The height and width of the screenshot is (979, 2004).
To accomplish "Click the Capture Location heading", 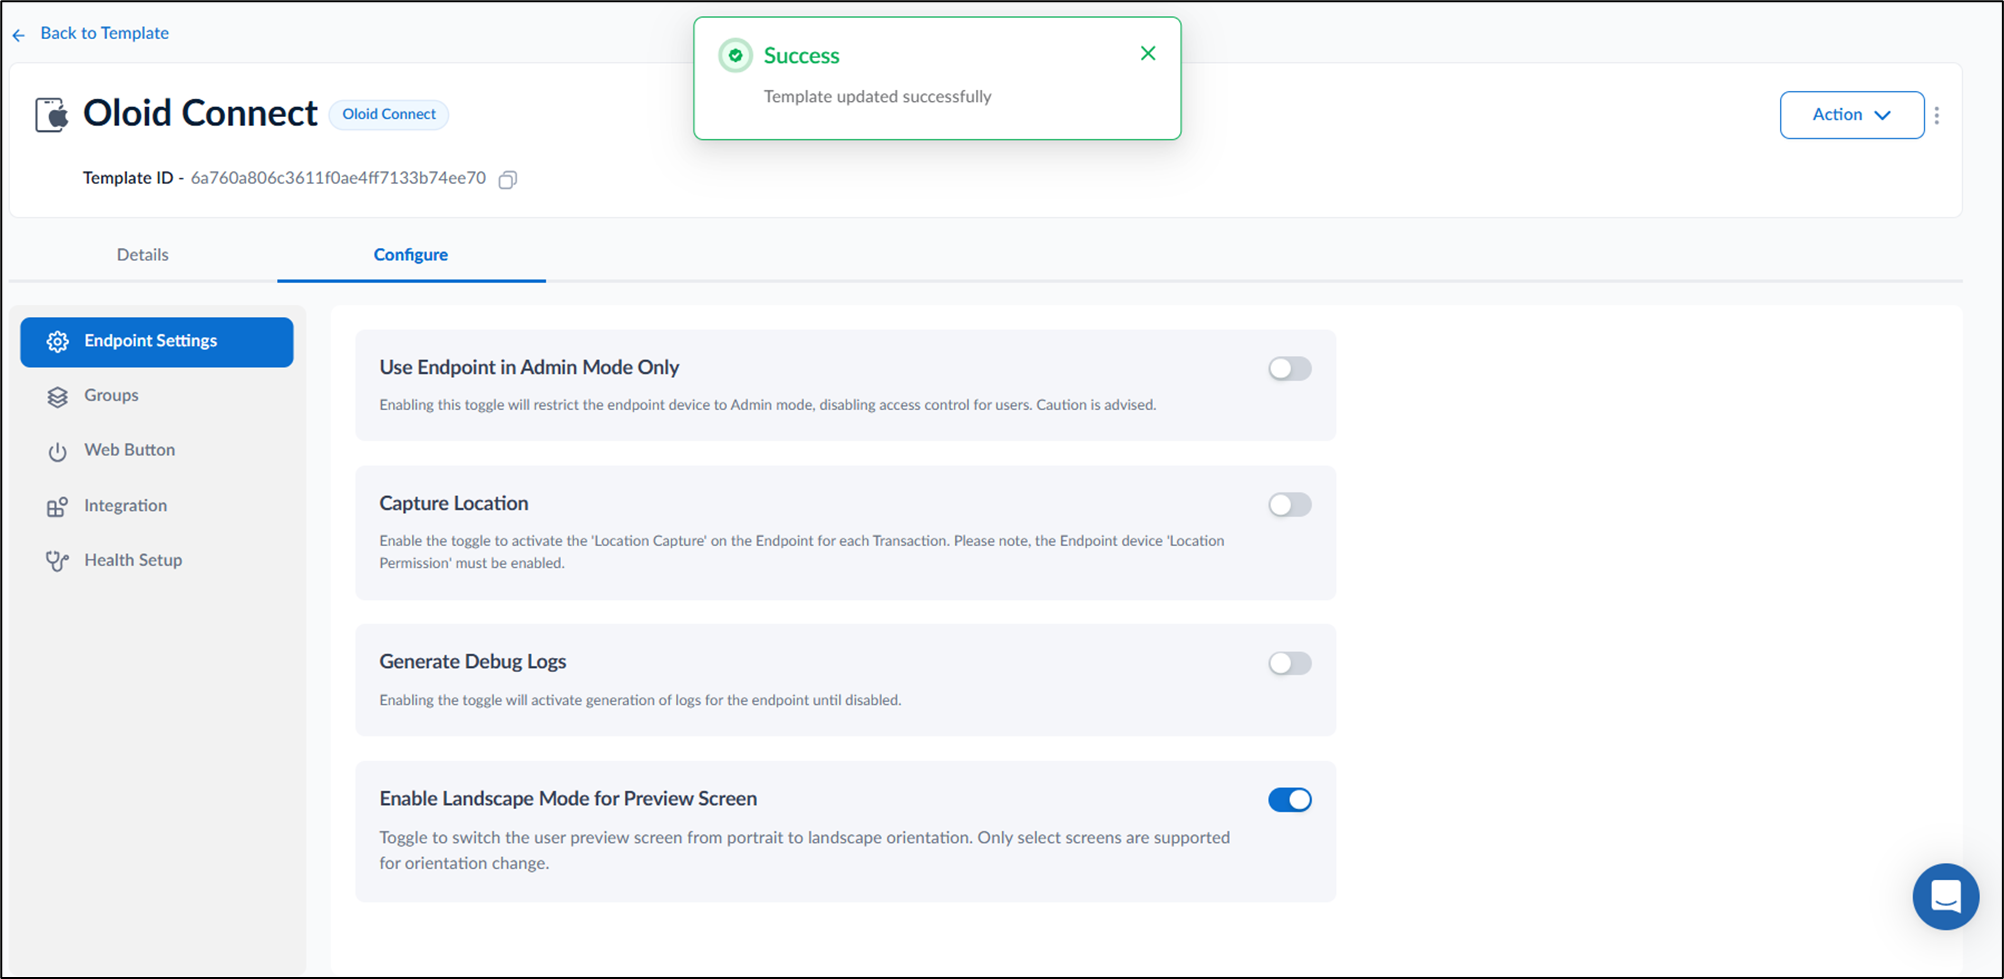I will point(454,503).
